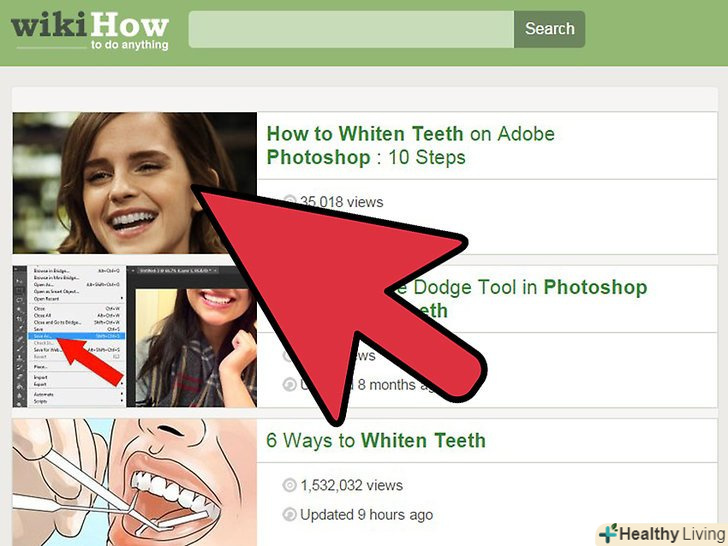
Task: Open How to Whiten Teeth on Adobe Photoshop article
Action: point(410,145)
